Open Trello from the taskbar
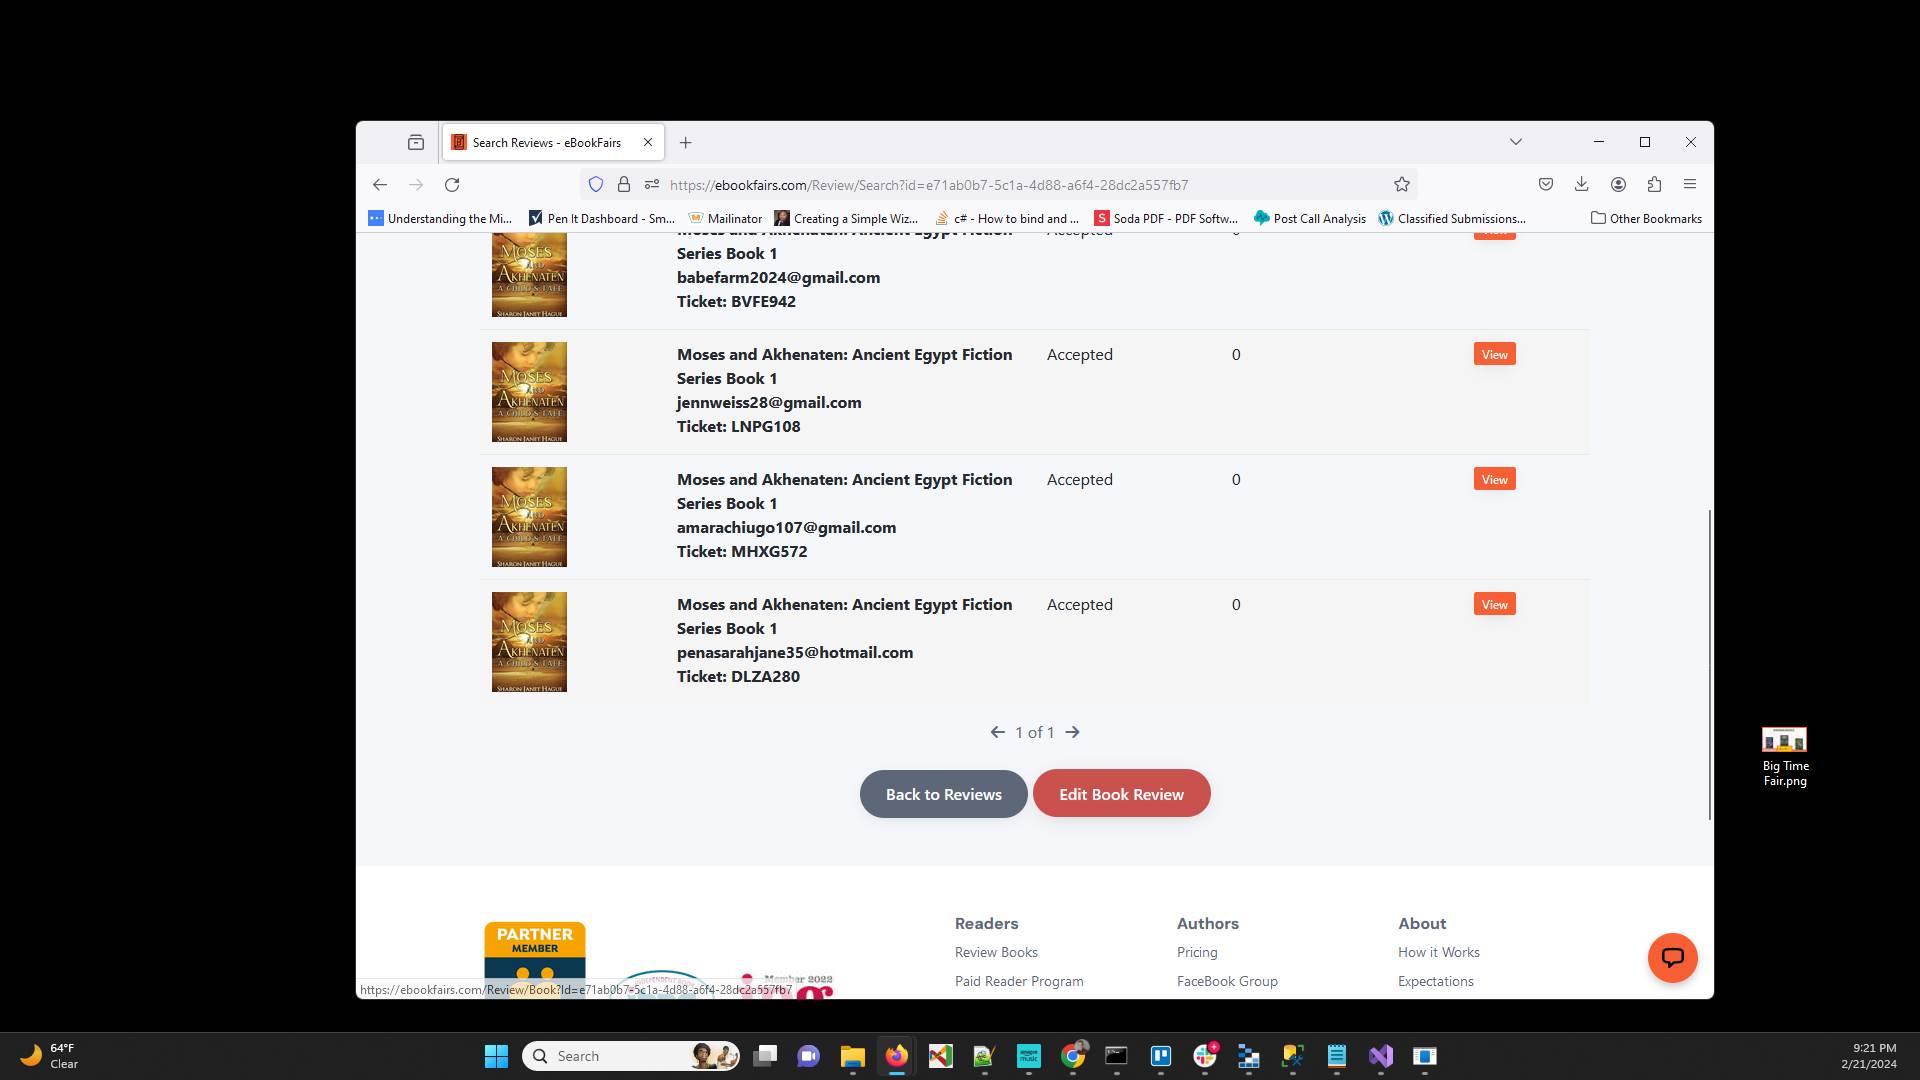This screenshot has width=1920, height=1080. click(1161, 1056)
